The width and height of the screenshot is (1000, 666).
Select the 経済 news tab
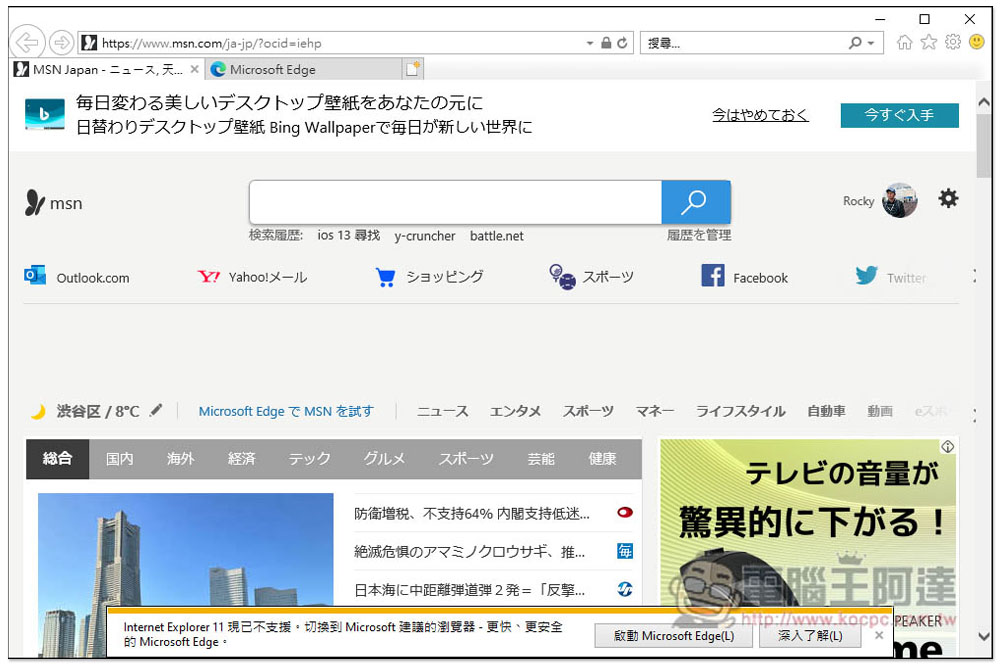(242, 459)
